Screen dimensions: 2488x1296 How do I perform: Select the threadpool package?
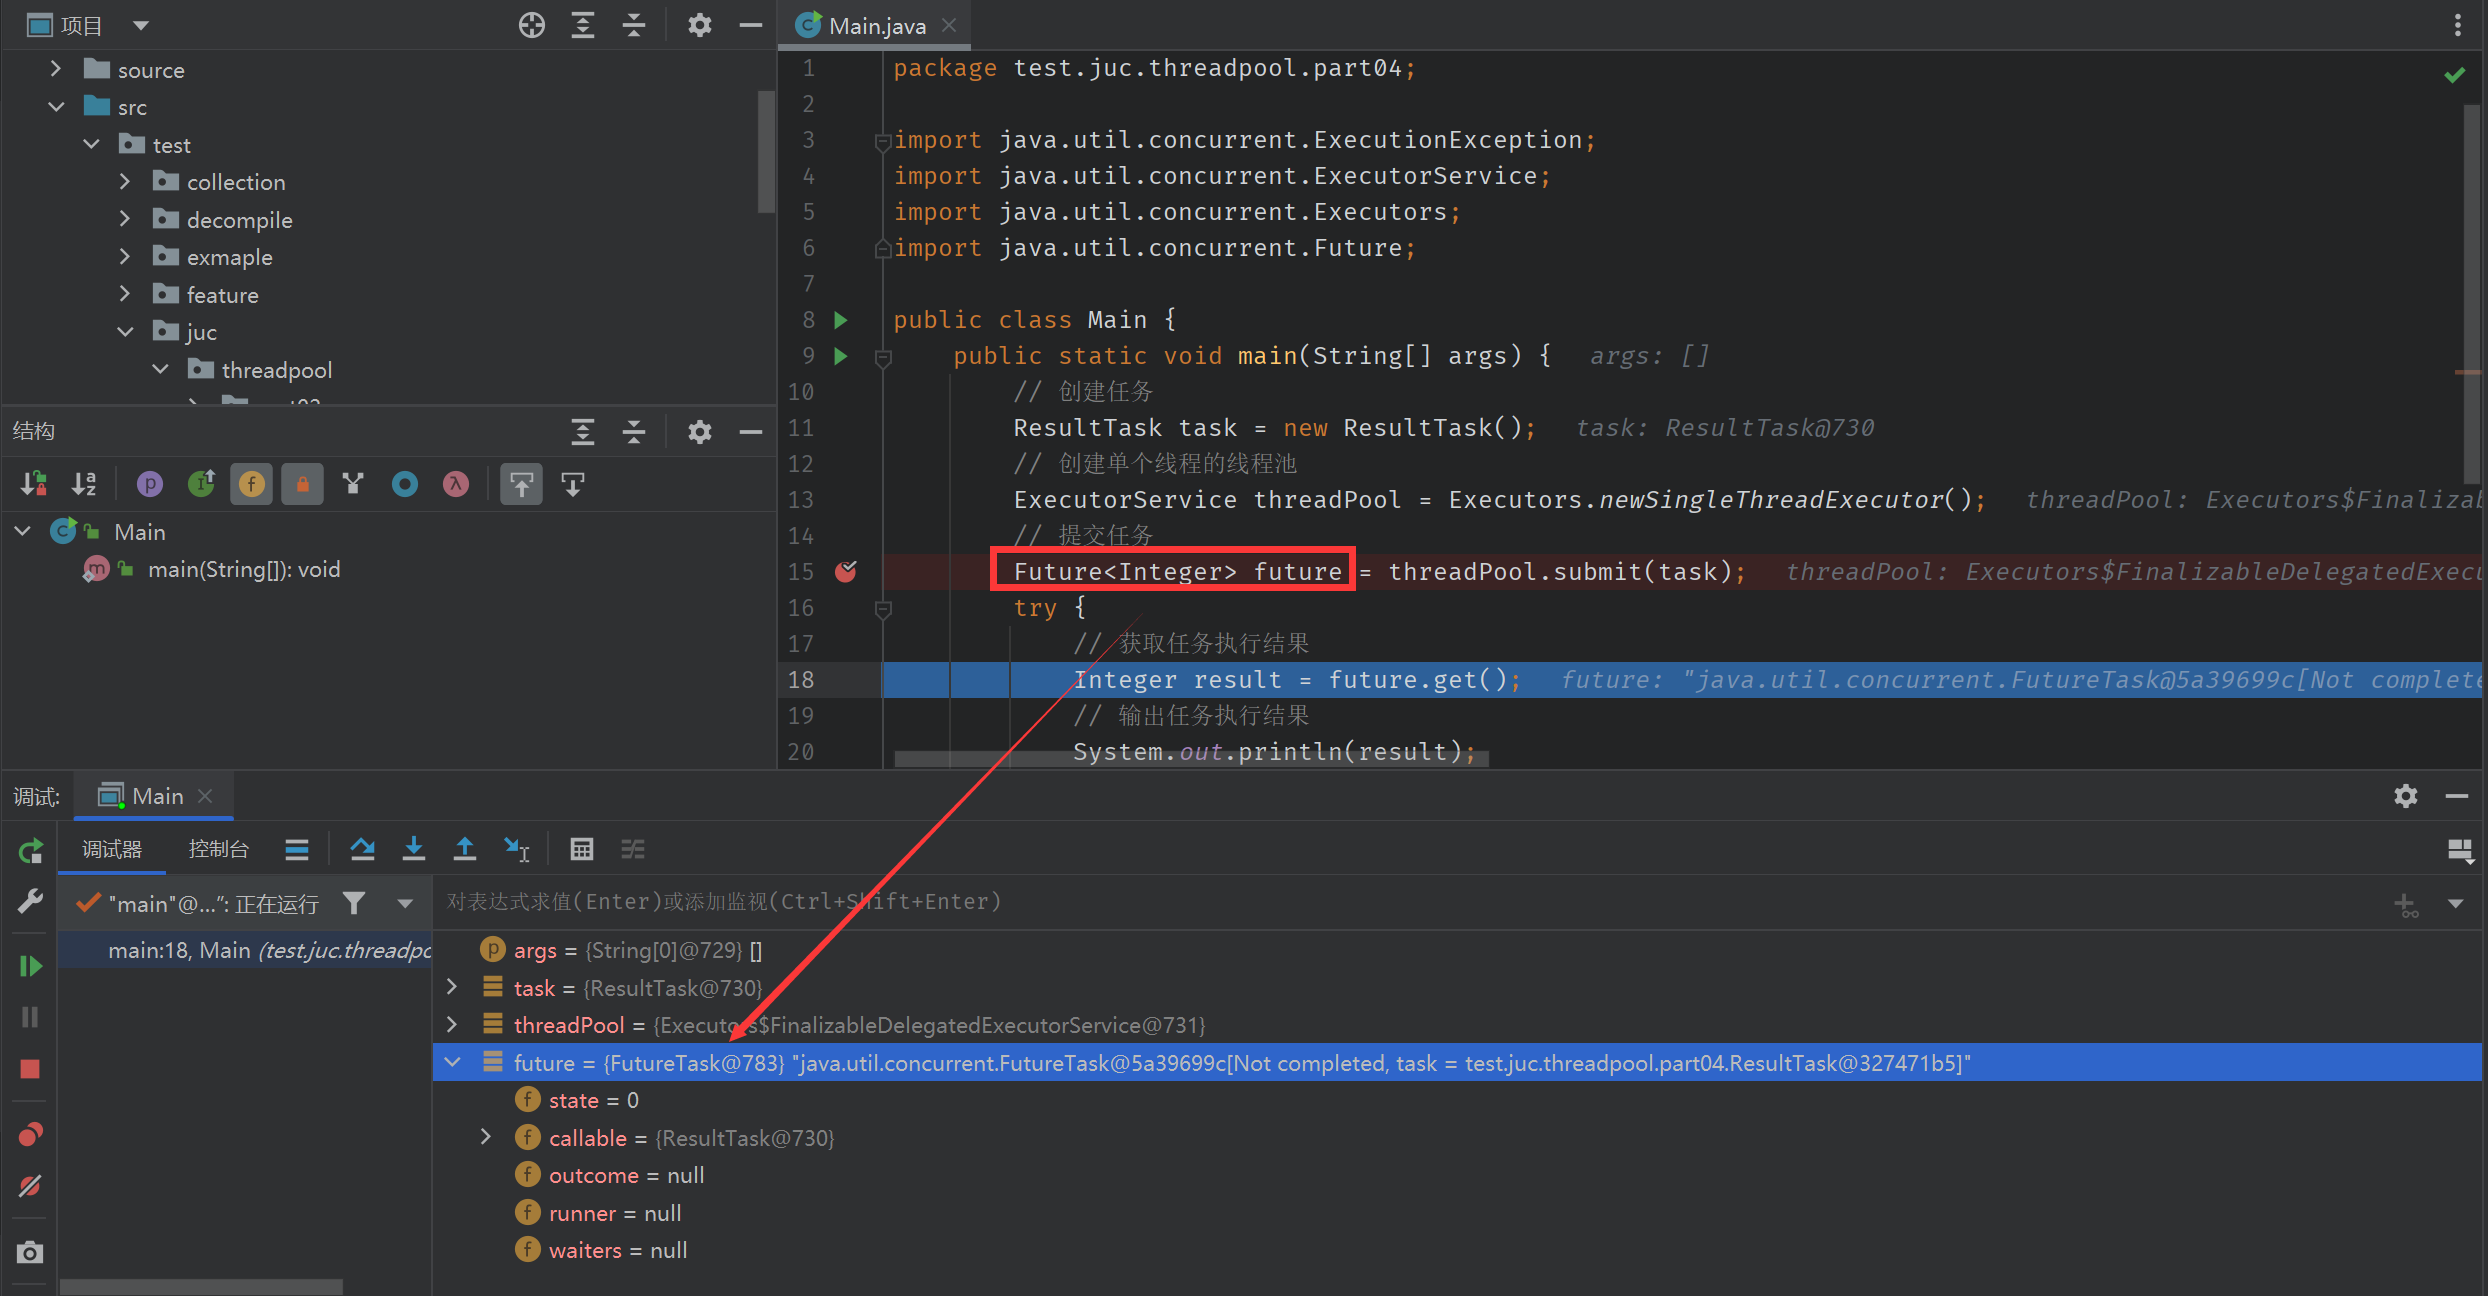coord(276,370)
